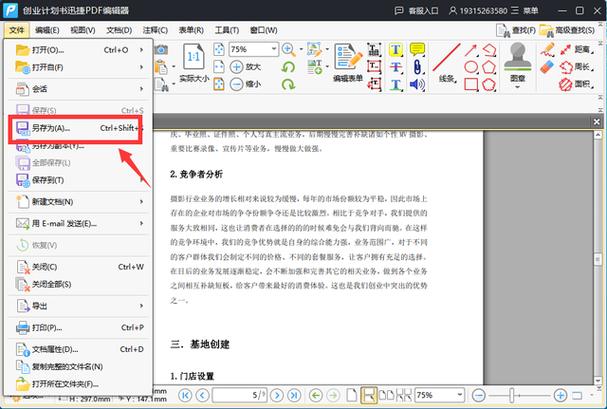Viewport: 607px width, 409px height.
Task: Select the strikethrough text T tool
Action: tap(395, 67)
